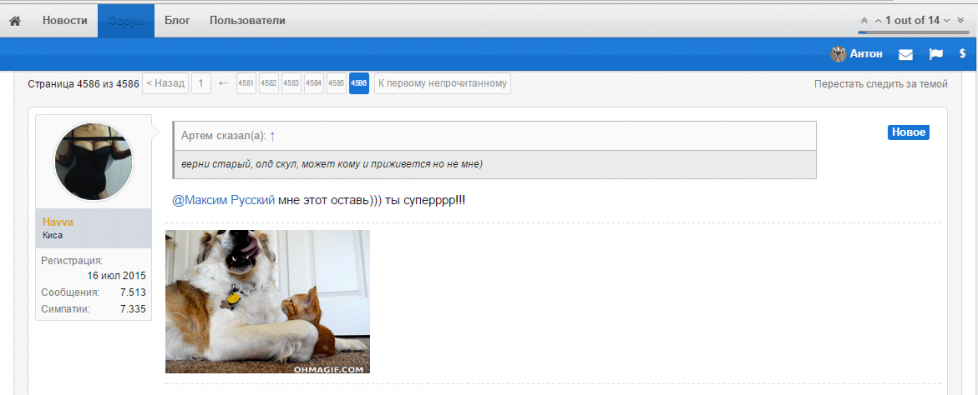
Task: Go to previous match up arrow
Action: 878,21
